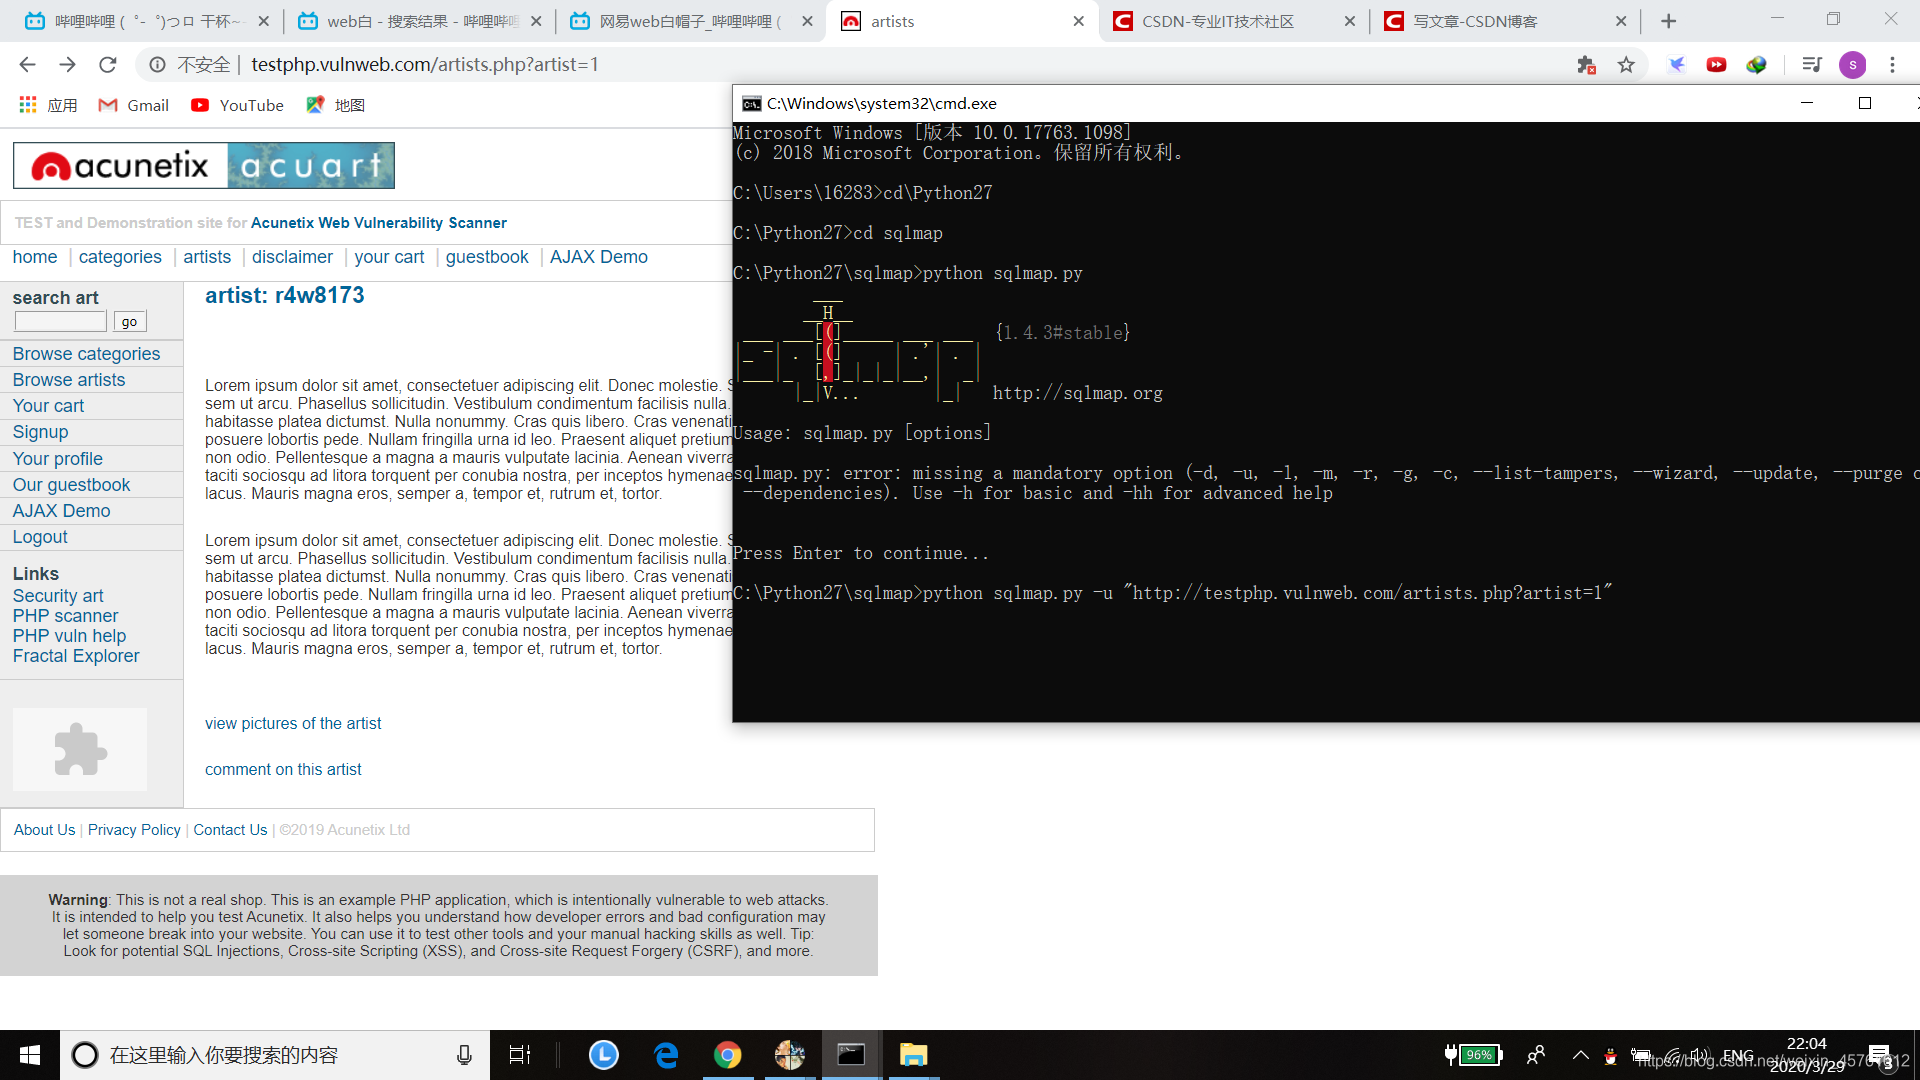Click Logout in the sidebar

(40, 537)
